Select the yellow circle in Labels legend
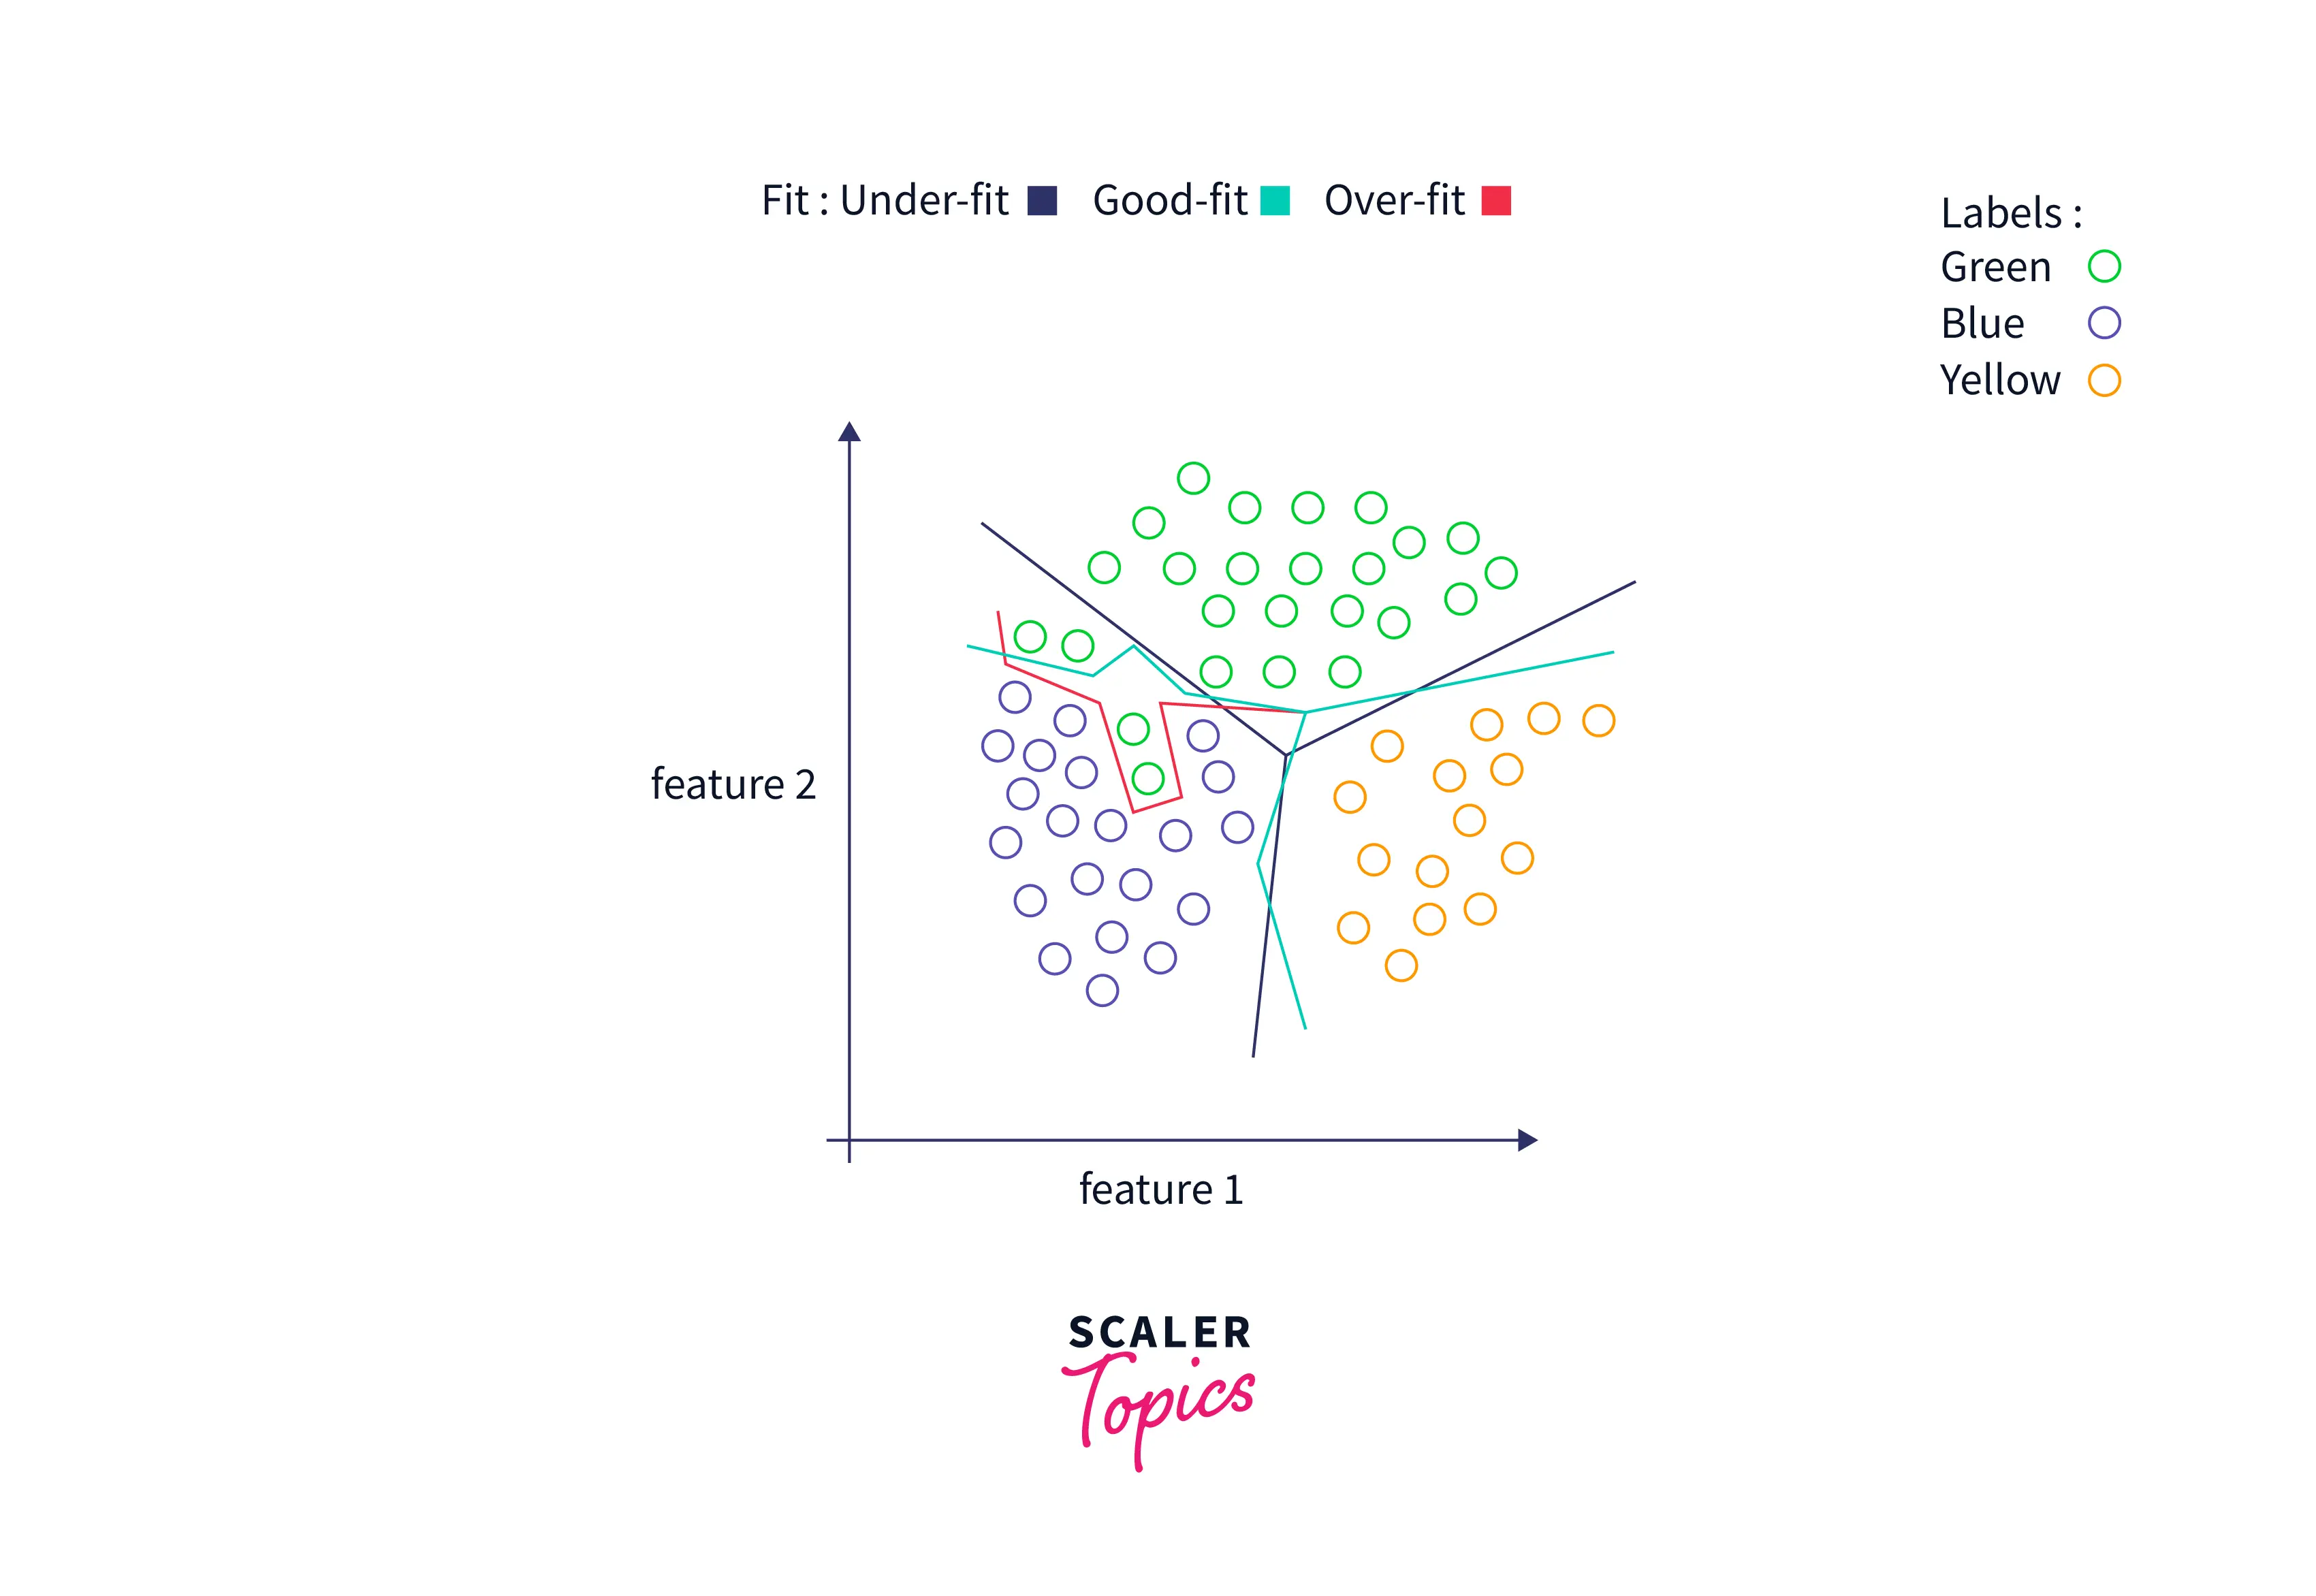This screenshot has width=2316, height=1596. (2104, 380)
